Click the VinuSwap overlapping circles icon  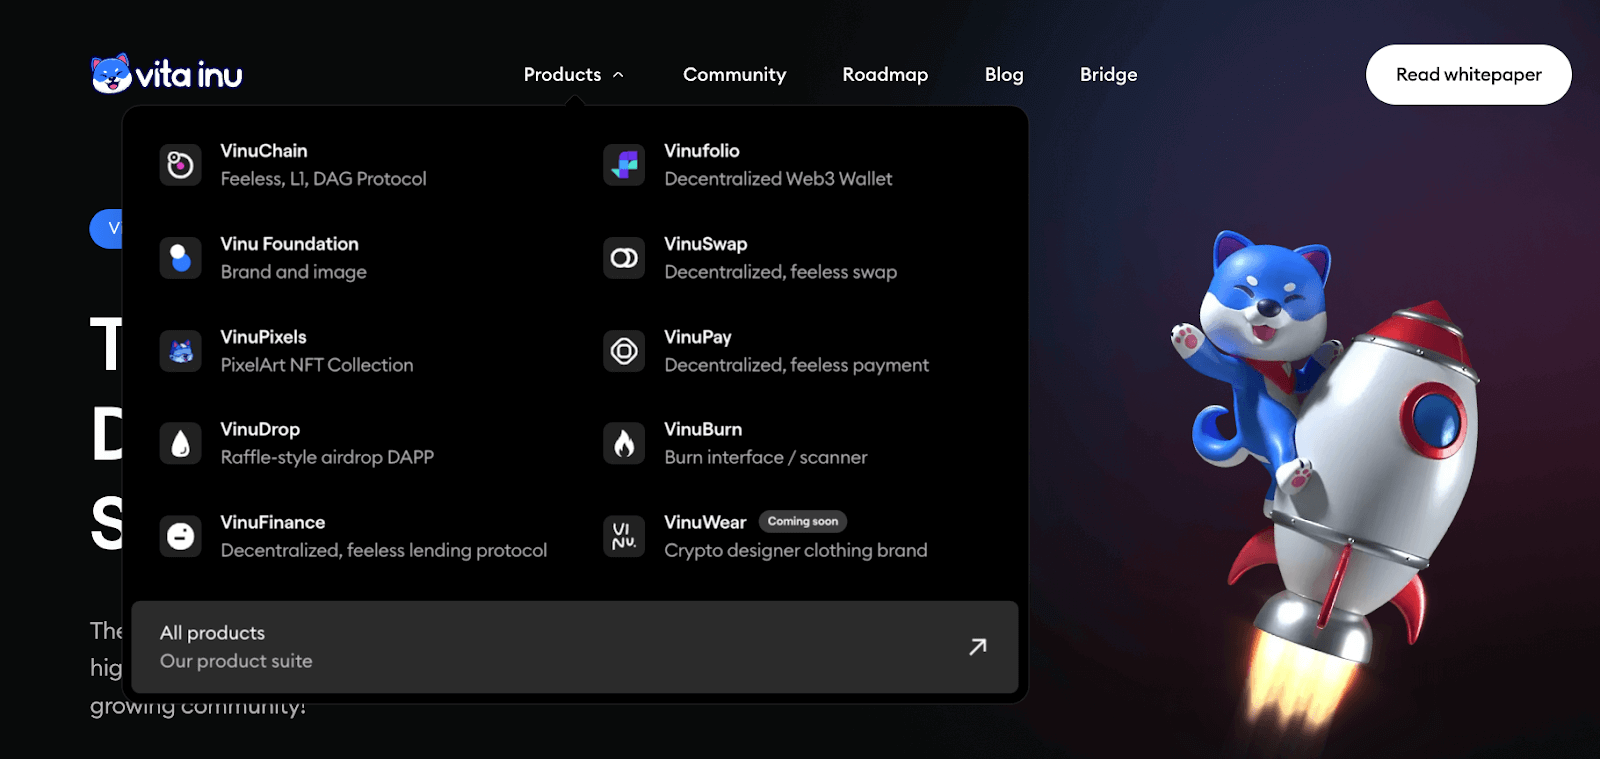tap(624, 258)
